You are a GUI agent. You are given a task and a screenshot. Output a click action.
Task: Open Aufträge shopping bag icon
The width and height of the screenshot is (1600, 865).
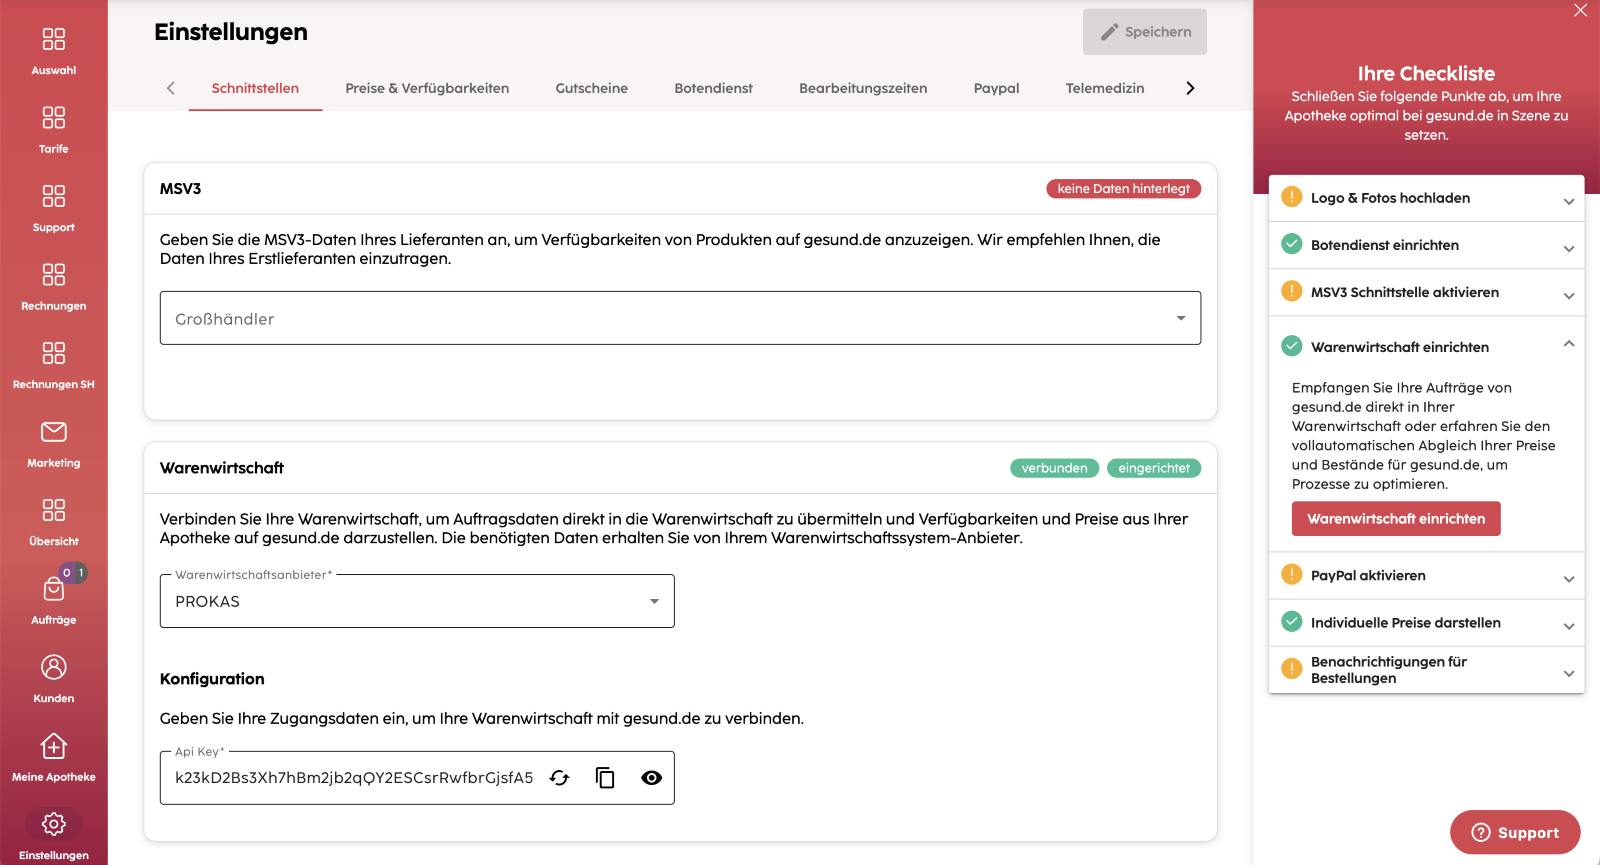tap(54, 590)
